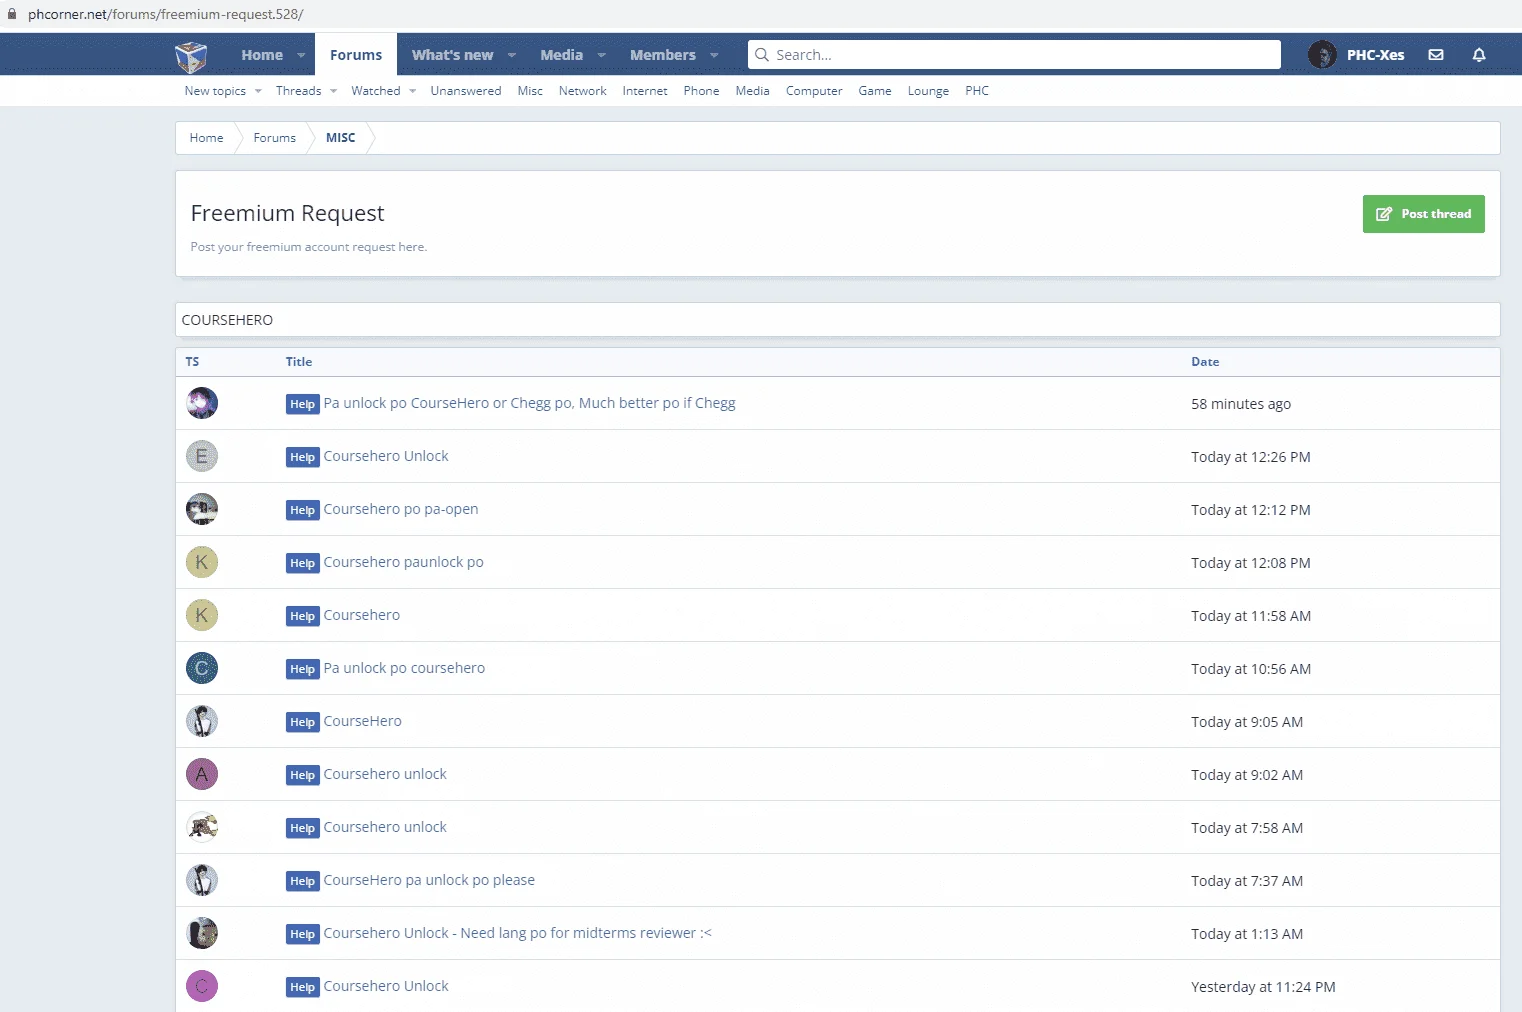1522x1012 pixels.
Task: Open the Home navigation tab
Action: [262, 55]
